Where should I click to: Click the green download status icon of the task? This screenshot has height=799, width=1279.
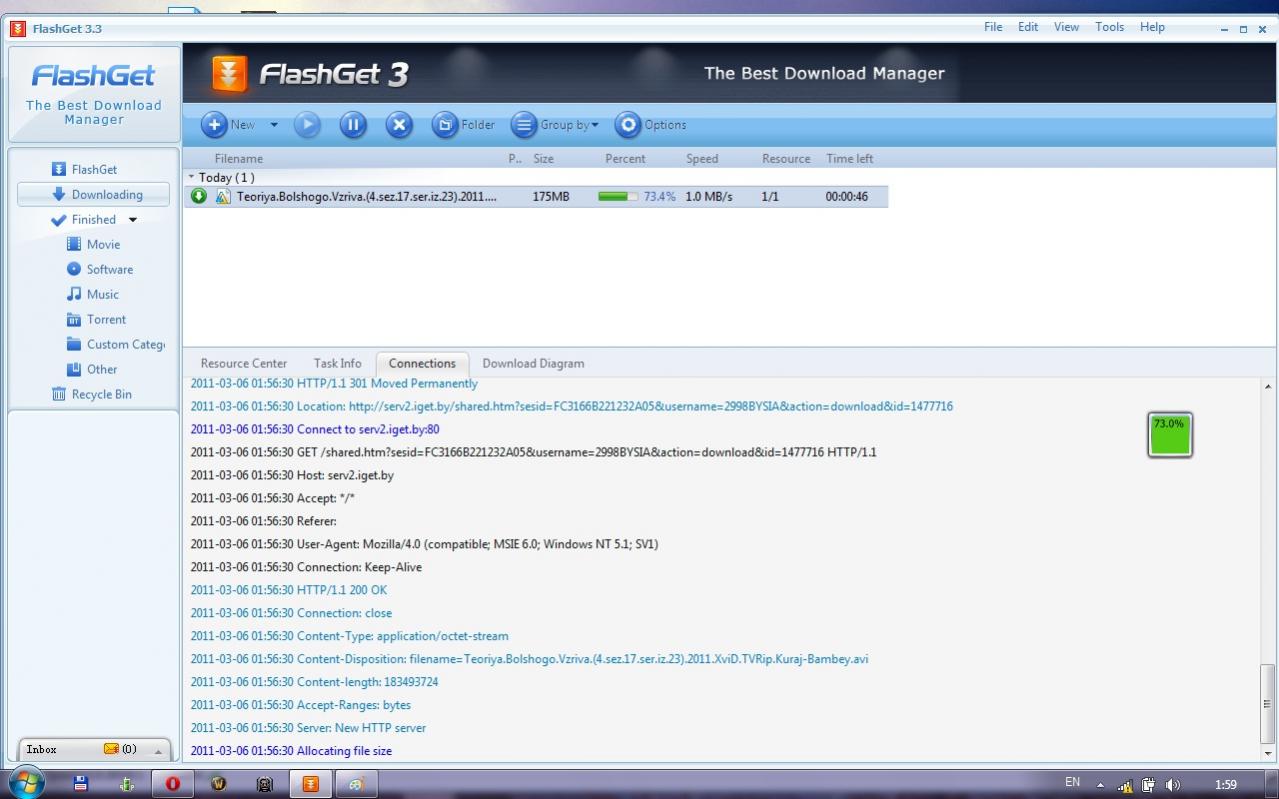pyautogui.click(x=199, y=196)
